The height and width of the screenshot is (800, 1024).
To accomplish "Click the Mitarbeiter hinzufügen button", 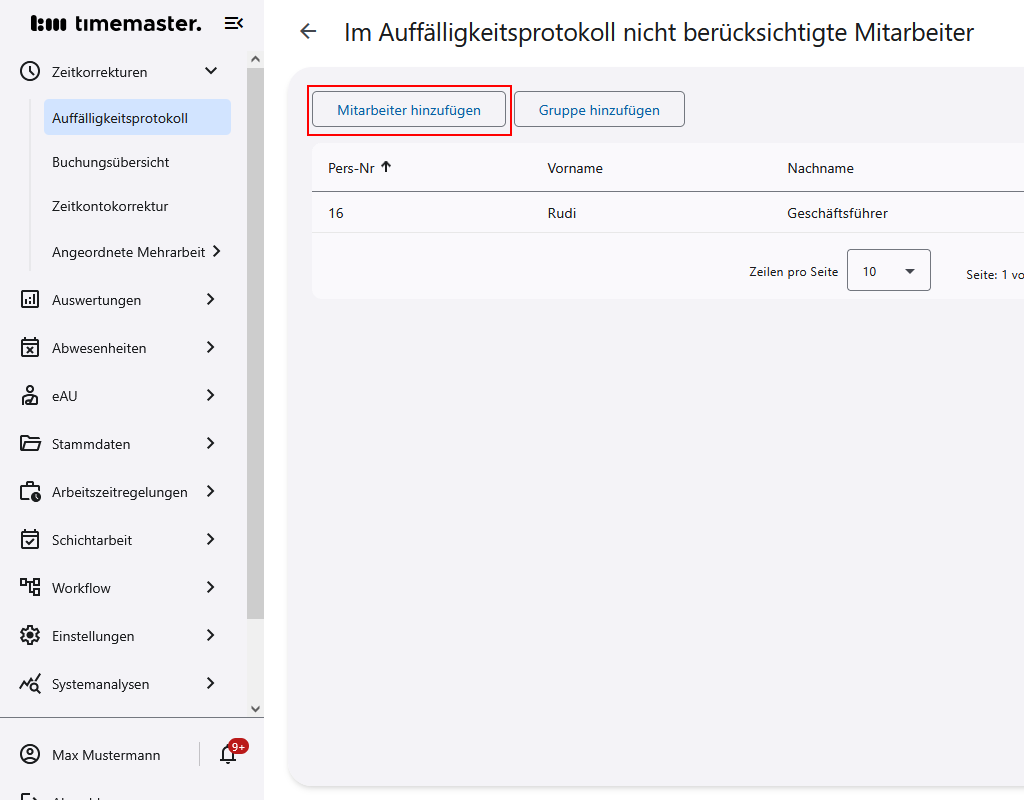I will [408, 109].
